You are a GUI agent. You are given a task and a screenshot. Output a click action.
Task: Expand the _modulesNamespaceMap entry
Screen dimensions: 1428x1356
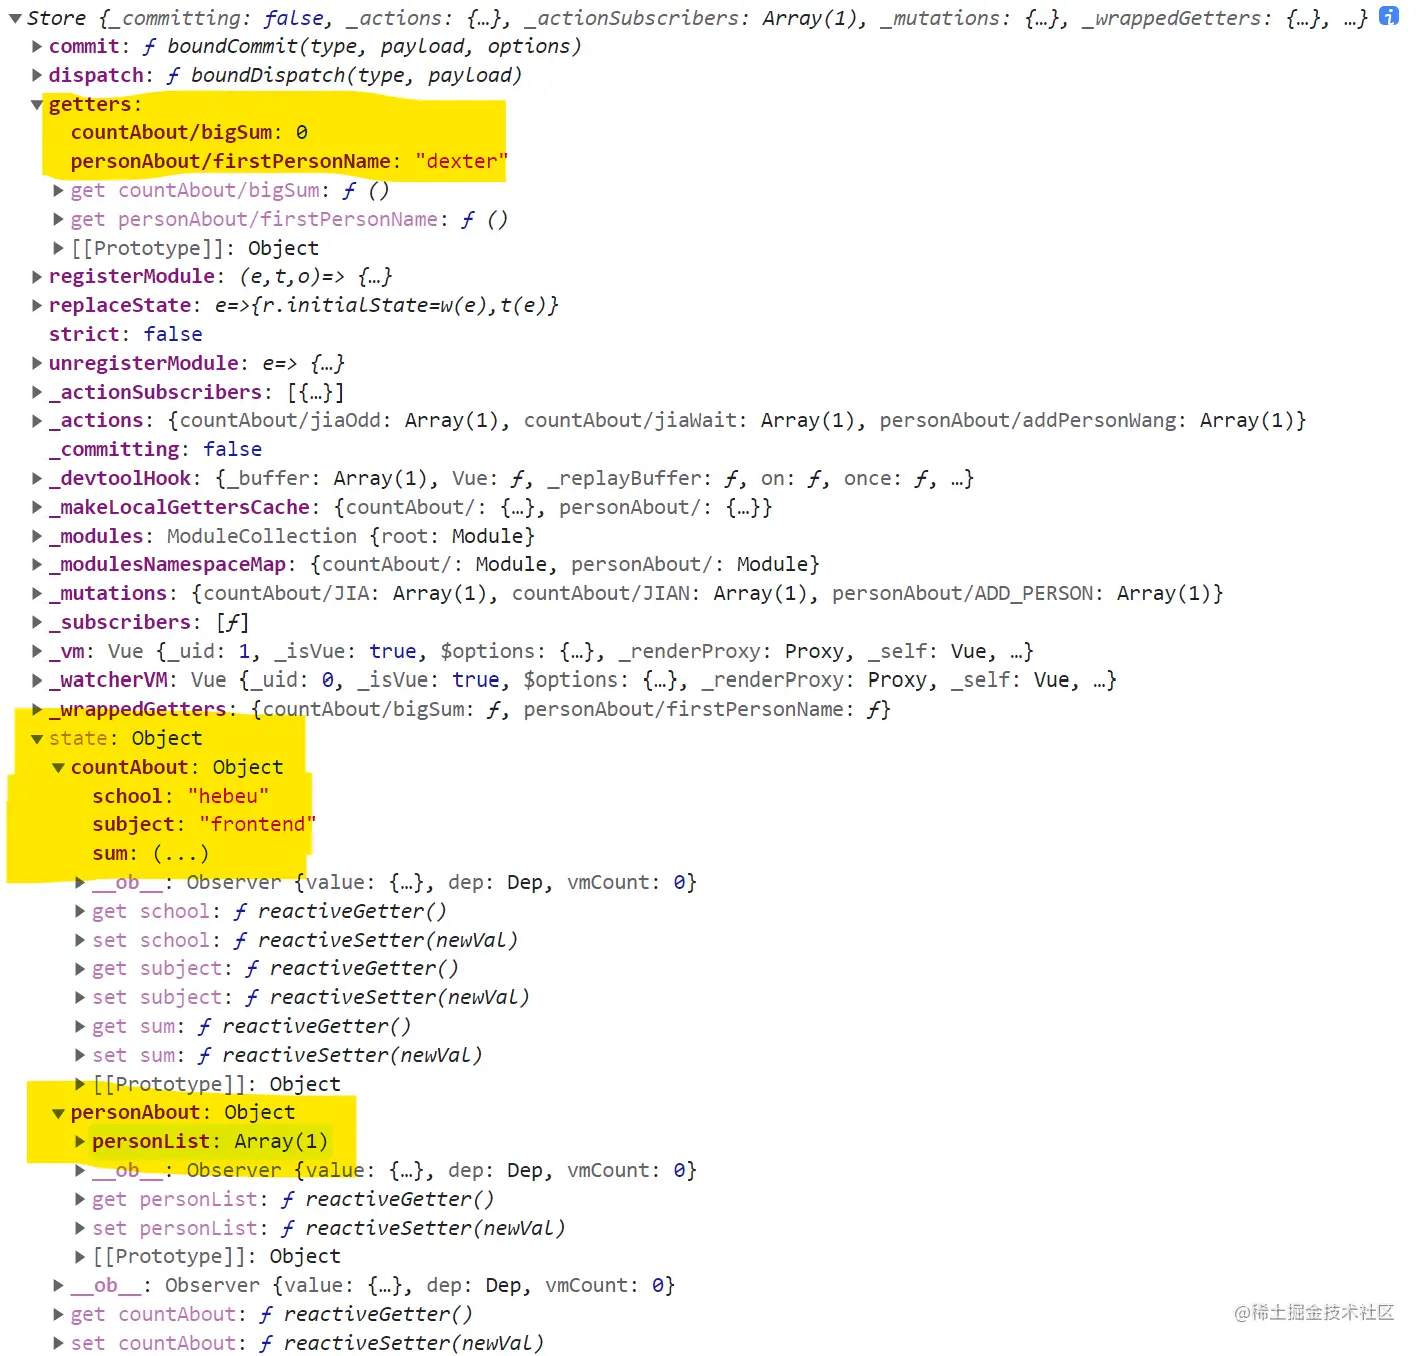(37, 565)
